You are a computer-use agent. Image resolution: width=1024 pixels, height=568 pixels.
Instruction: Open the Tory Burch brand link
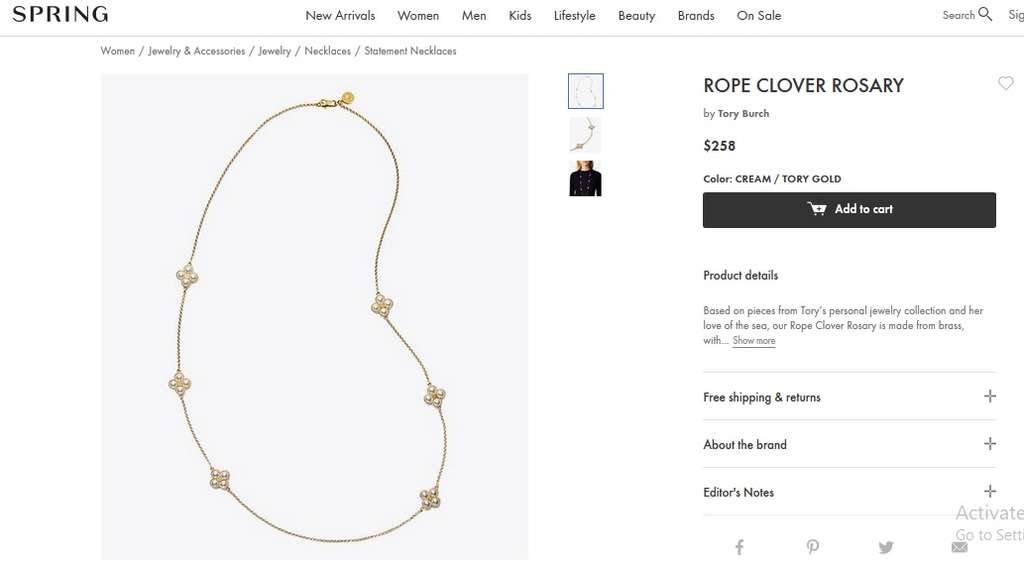[743, 114]
